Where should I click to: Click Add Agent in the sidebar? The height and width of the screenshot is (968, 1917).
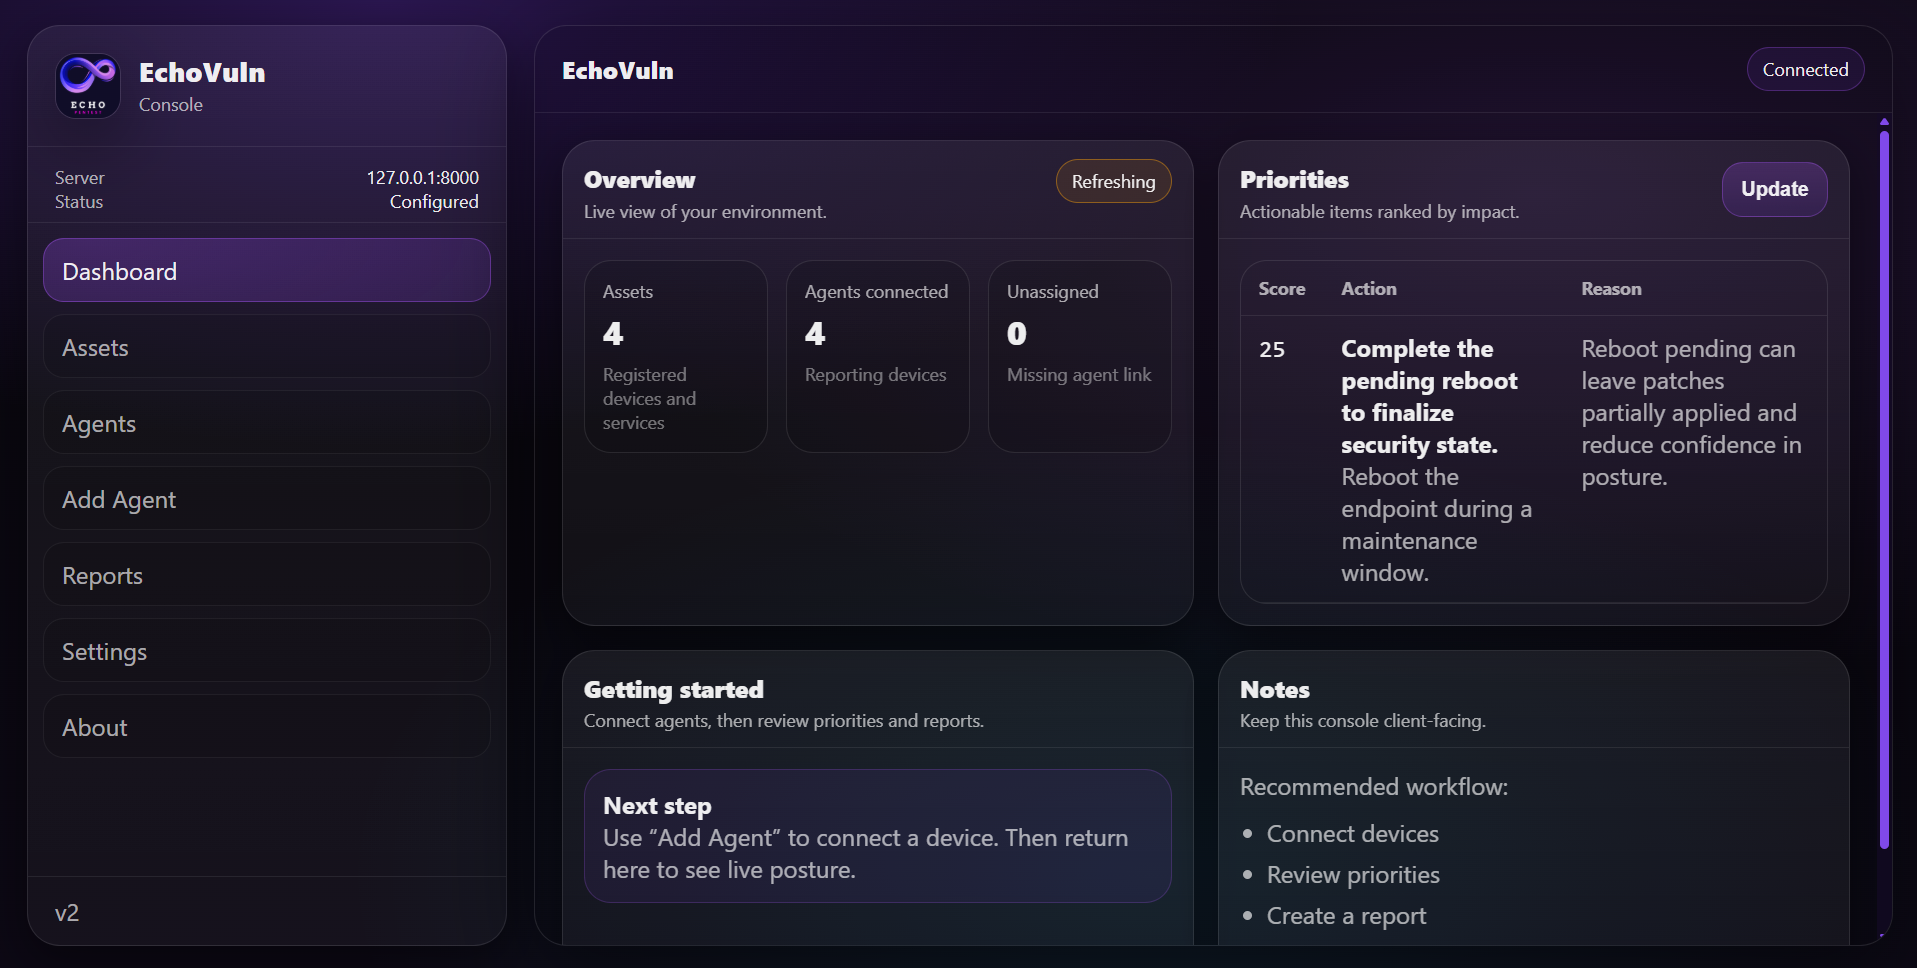pyautogui.click(x=266, y=498)
